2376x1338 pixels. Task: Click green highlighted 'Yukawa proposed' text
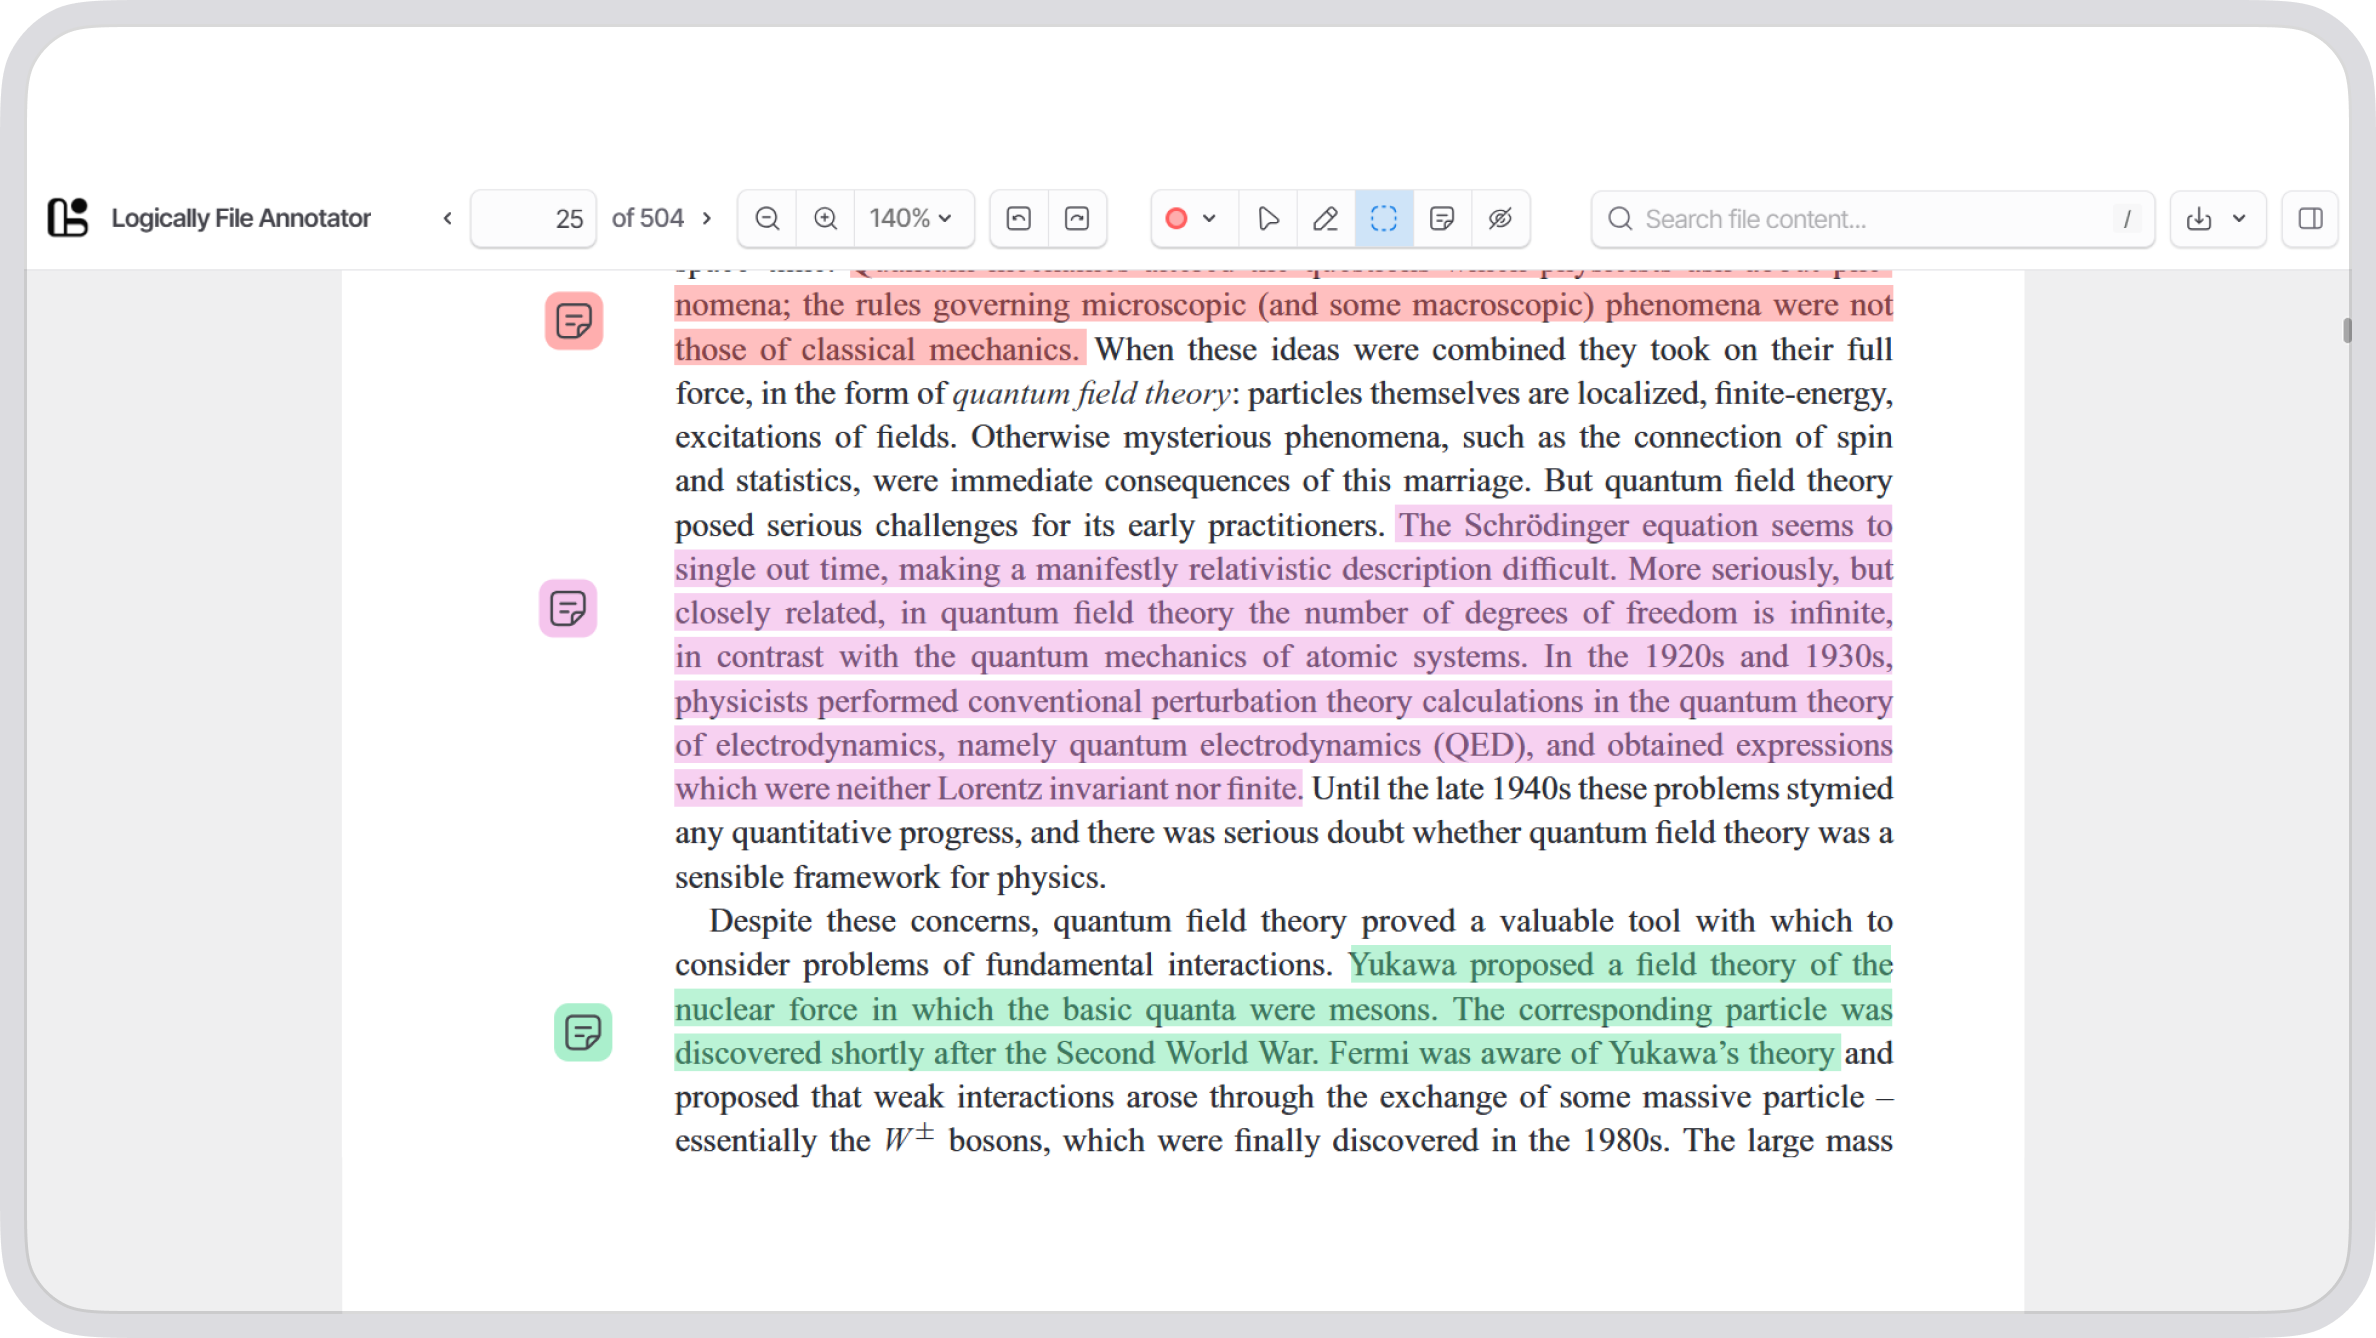(1471, 964)
